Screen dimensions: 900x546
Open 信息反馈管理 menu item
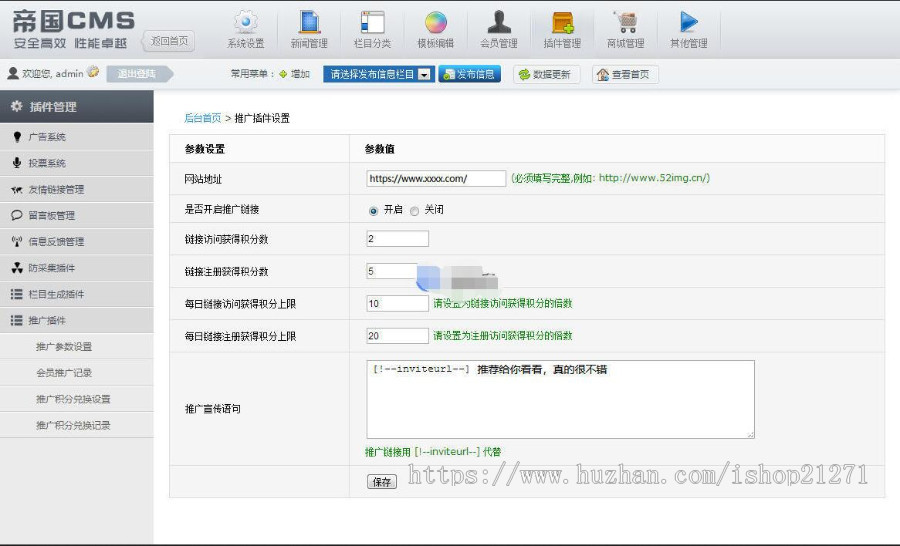(76, 242)
